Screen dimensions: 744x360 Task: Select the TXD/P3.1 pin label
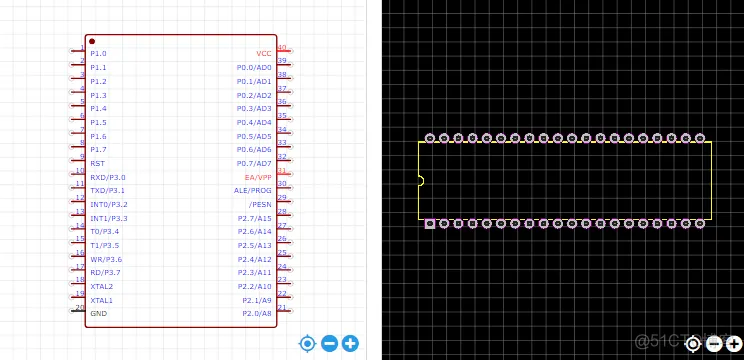pos(107,191)
